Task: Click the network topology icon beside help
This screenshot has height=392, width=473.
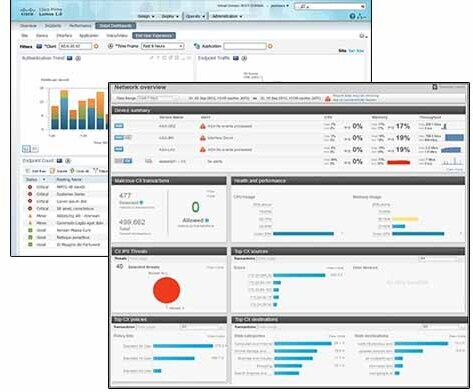Action: 361,16
